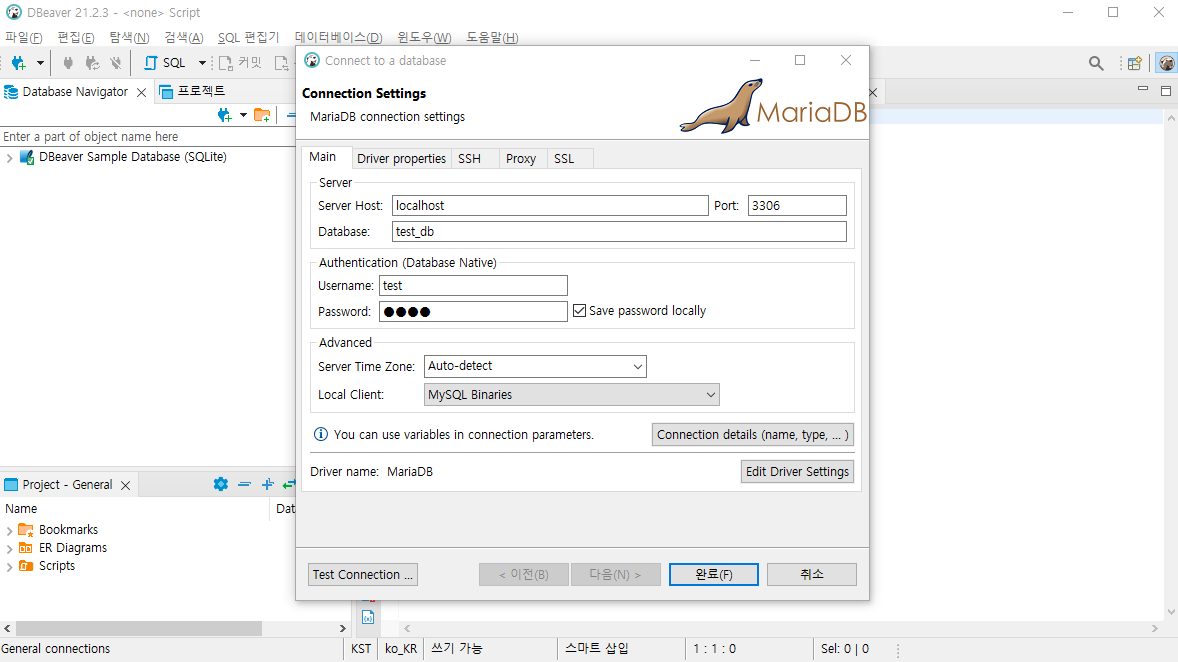Image resolution: width=1178 pixels, height=662 pixels.
Task: Click the 취소 cancel button
Action: (x=811, y=574)
